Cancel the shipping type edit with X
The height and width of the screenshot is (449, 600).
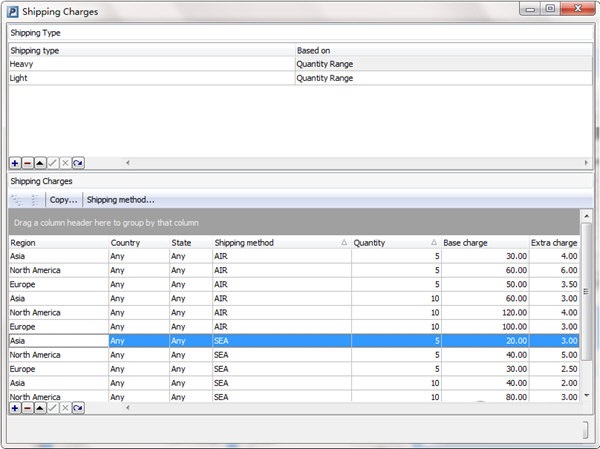click(x=65, y=163)
